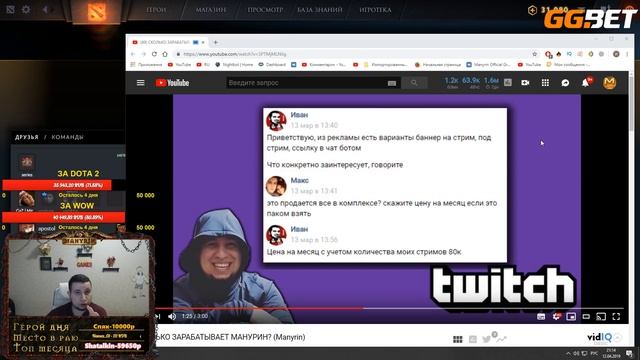This screenshot has height=360, width=640.
Task: Bookmark page with the star icon
Action: point(535,54)
